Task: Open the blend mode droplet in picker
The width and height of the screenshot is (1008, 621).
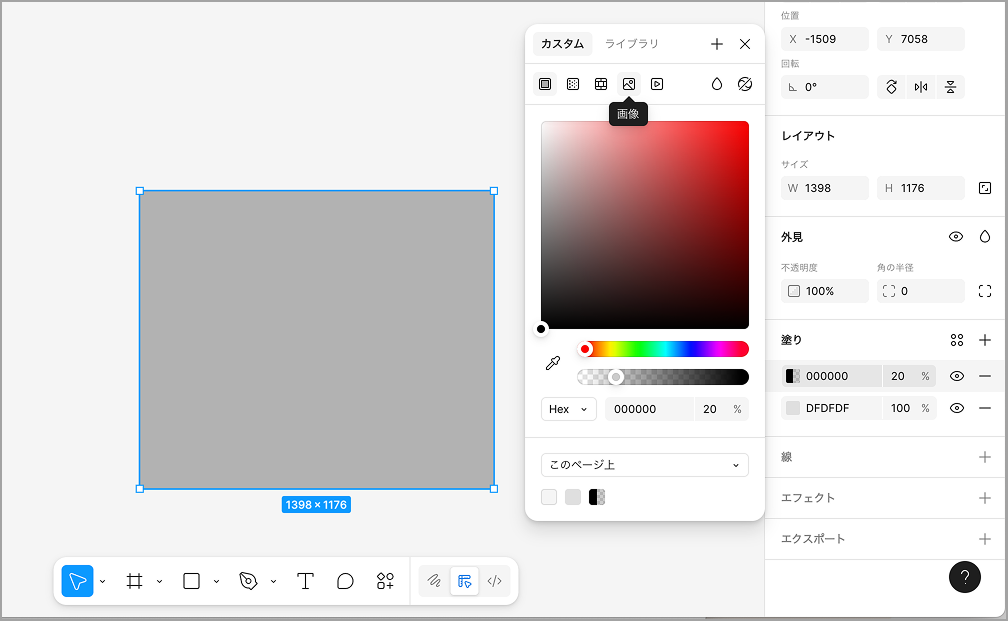Action: (x=717, y=84)
